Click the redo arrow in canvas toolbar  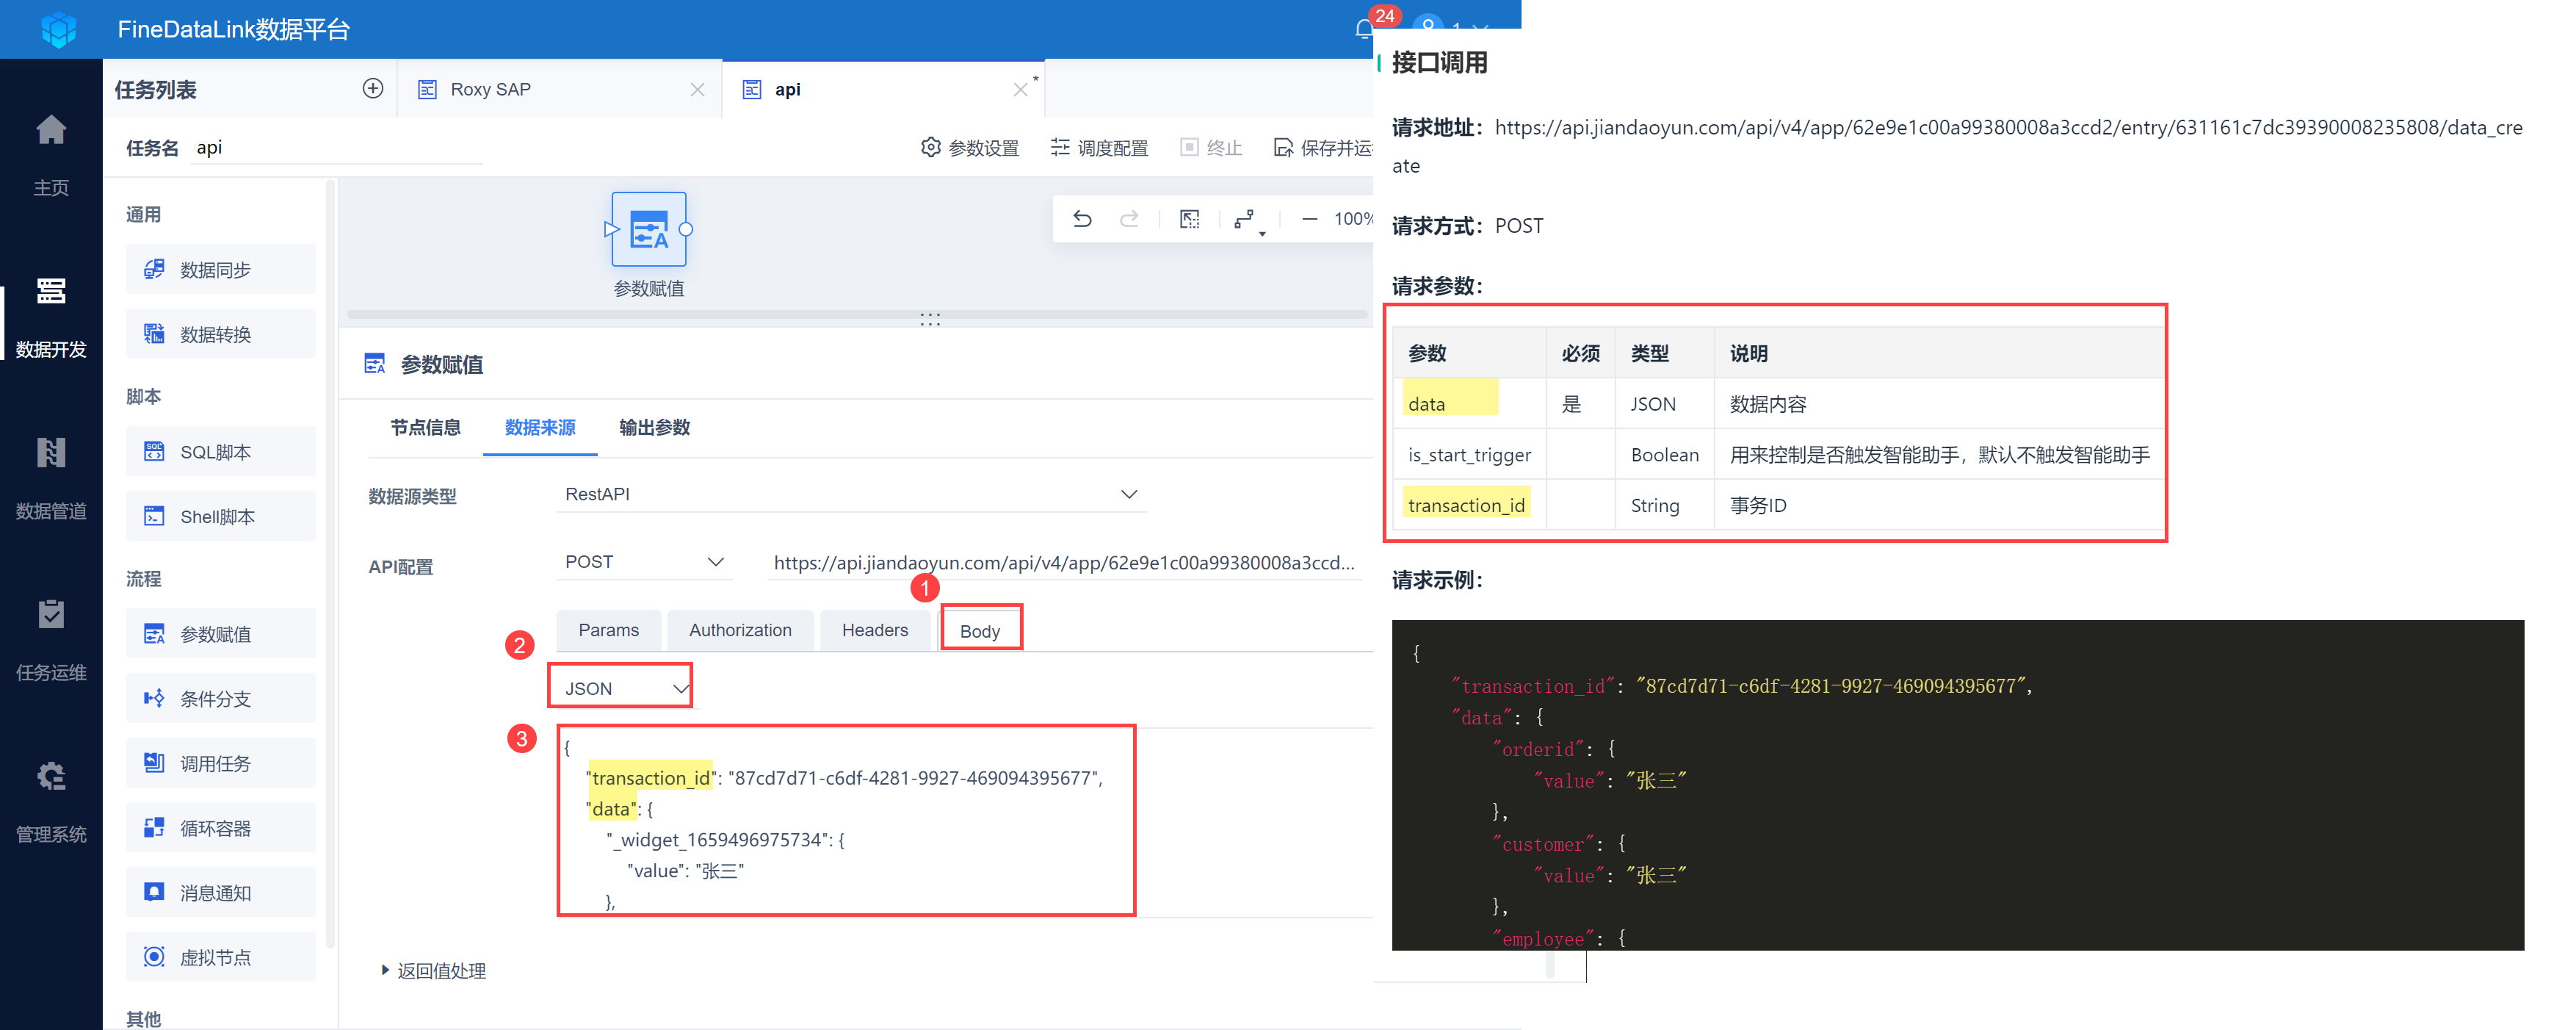click(x=1129, y=219)
